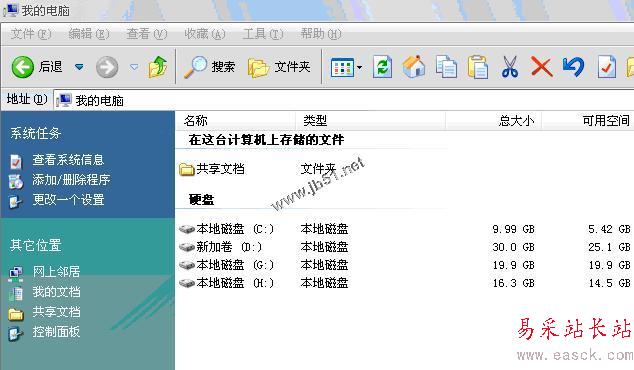634x370 pixels.
Task: Select 本地磁盘 (C:) drive
Action: [226, 229]
